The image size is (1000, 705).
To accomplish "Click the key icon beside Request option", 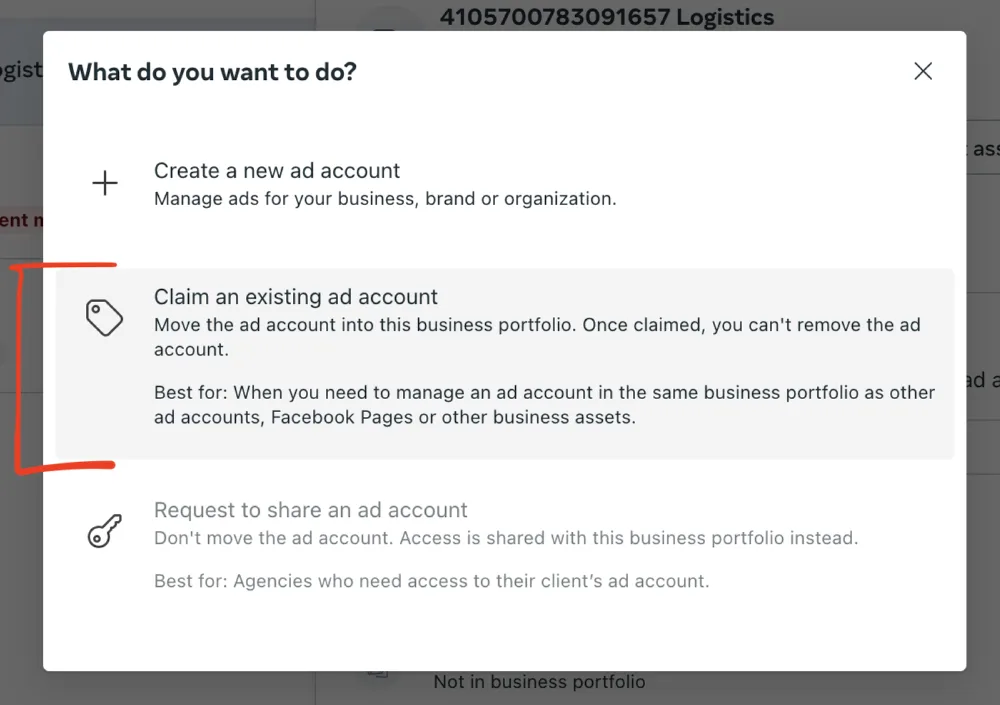I will click(x=104, y=531).
